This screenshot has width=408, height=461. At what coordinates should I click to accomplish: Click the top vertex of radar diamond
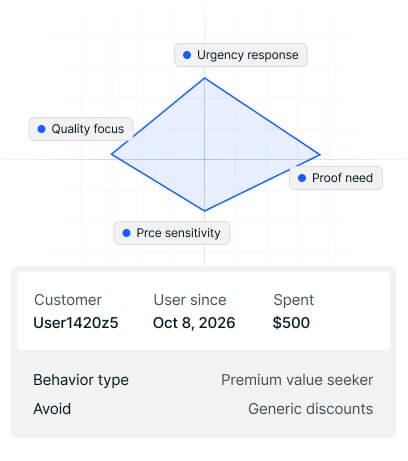(x=204, y=78)
